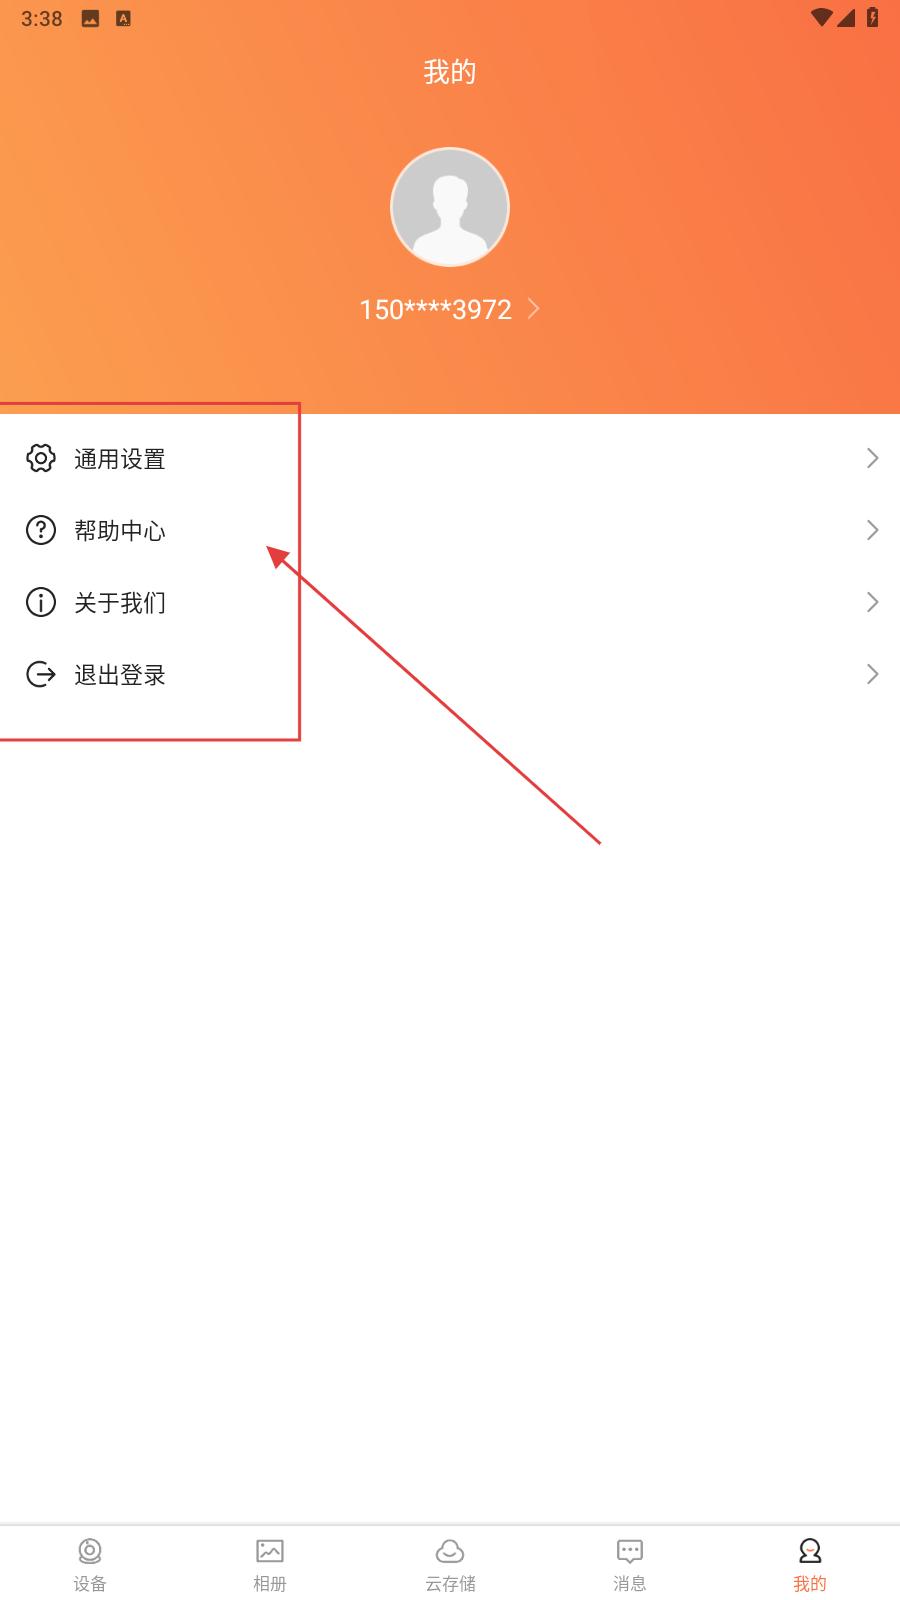Expand 退出登录 using its right chevron
900x1600 pixels.
click(x=872, y=674)
